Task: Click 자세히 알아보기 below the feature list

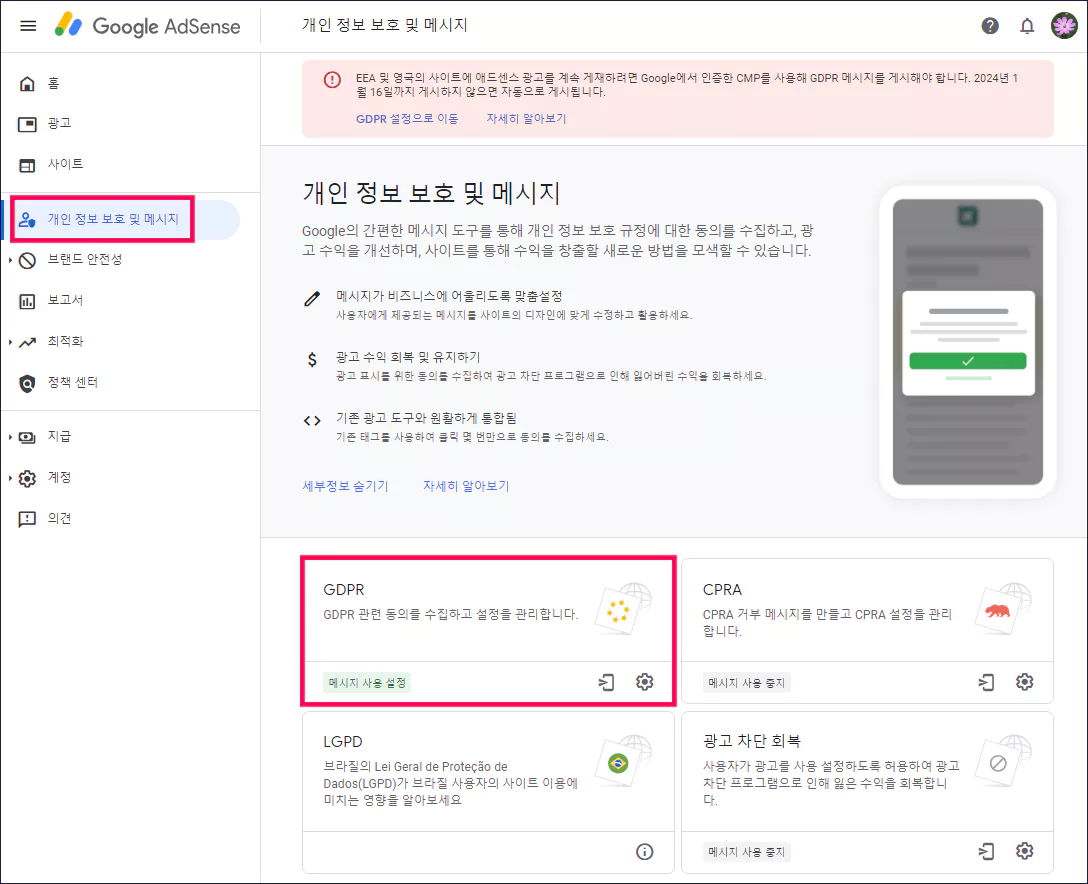Action: [466, 486]
